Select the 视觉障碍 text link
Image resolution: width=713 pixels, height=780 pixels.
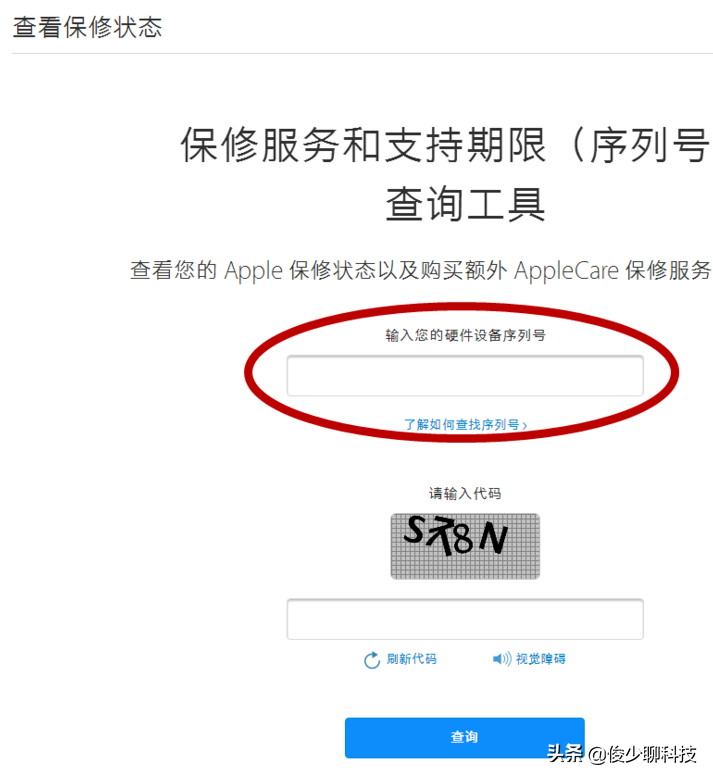coord(540,659)
